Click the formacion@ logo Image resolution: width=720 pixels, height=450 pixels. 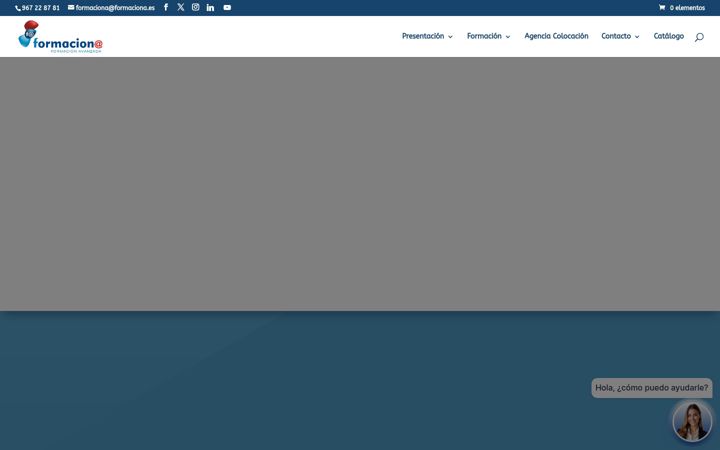point(60,37)
